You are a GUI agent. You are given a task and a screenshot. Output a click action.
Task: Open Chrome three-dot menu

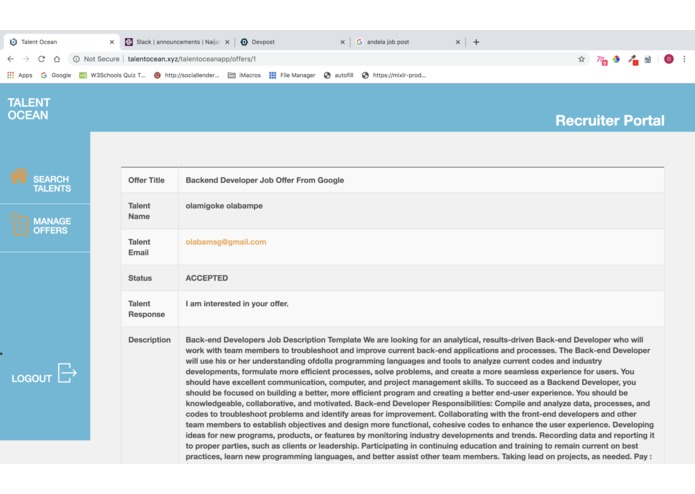[684, 59]
